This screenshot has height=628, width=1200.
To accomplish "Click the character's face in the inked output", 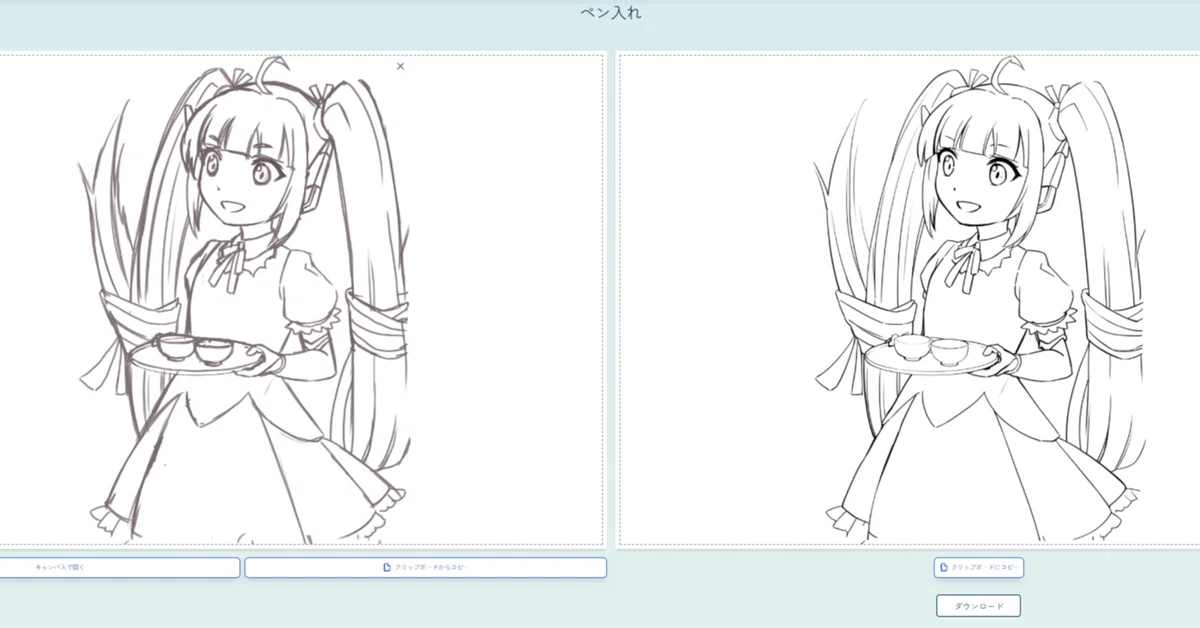I will 975,180.
